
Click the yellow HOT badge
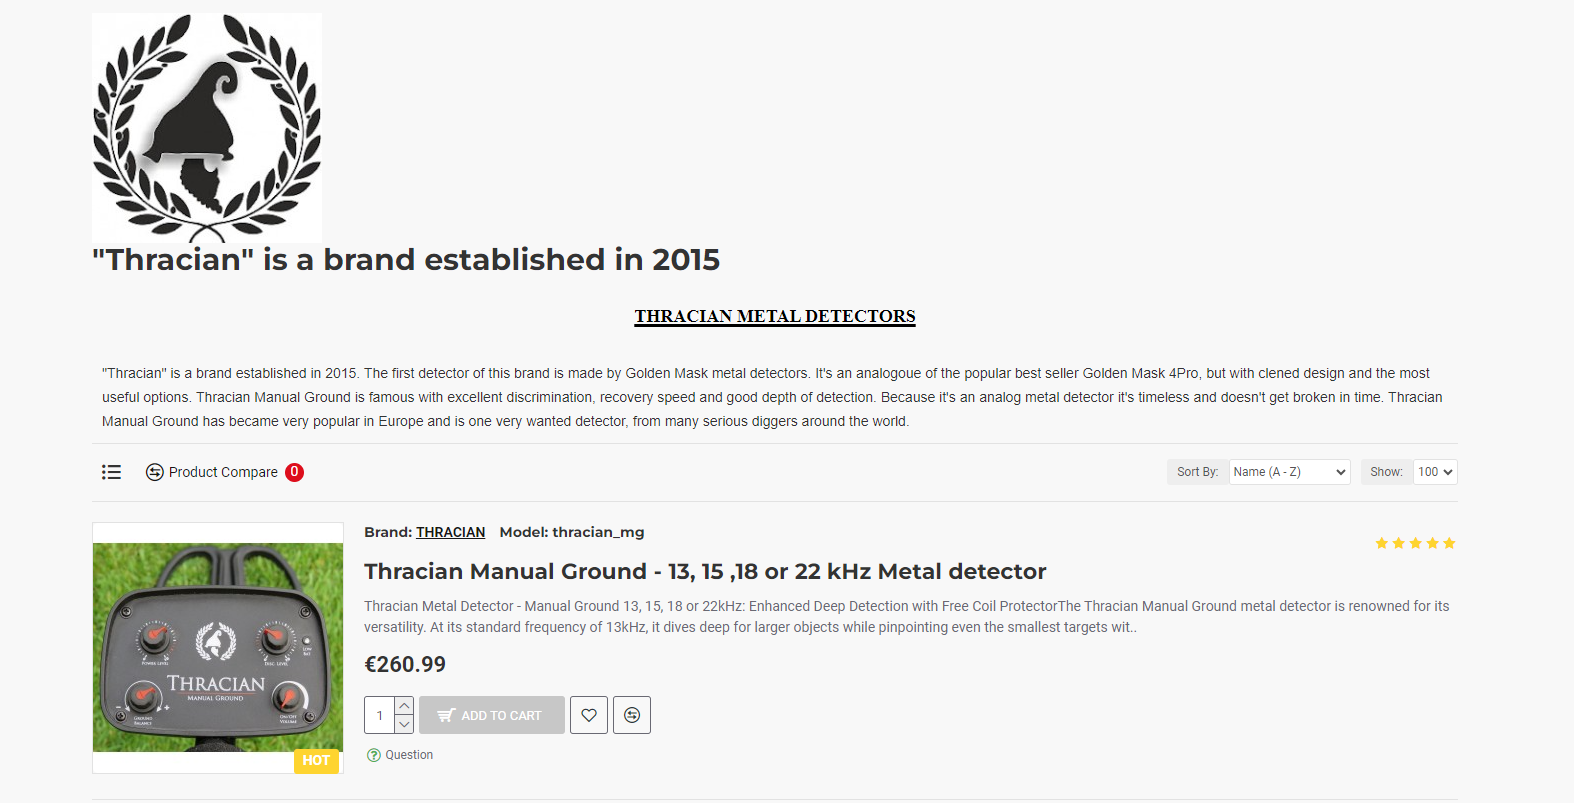pyautogui.click(x=316, y=760)
